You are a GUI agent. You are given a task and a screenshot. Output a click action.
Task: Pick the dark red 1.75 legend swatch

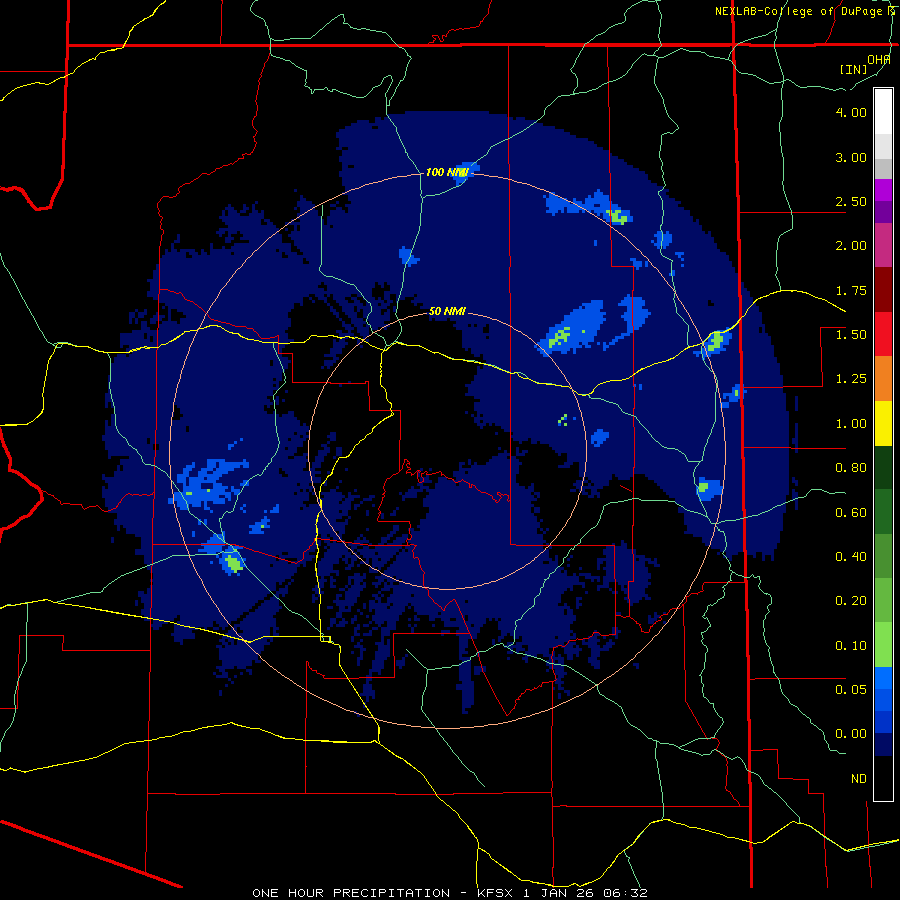pos(883,290)
